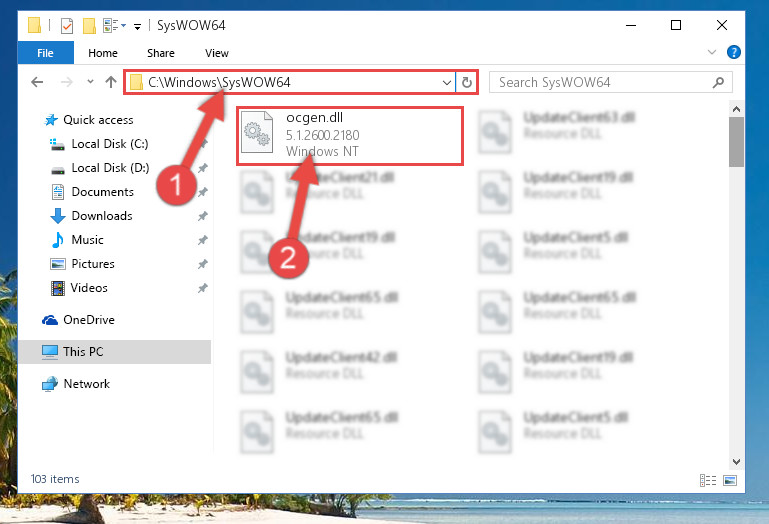Click the '103 items' status text
The height and width of the screenshot is (524, 769).
pos(55,479)
